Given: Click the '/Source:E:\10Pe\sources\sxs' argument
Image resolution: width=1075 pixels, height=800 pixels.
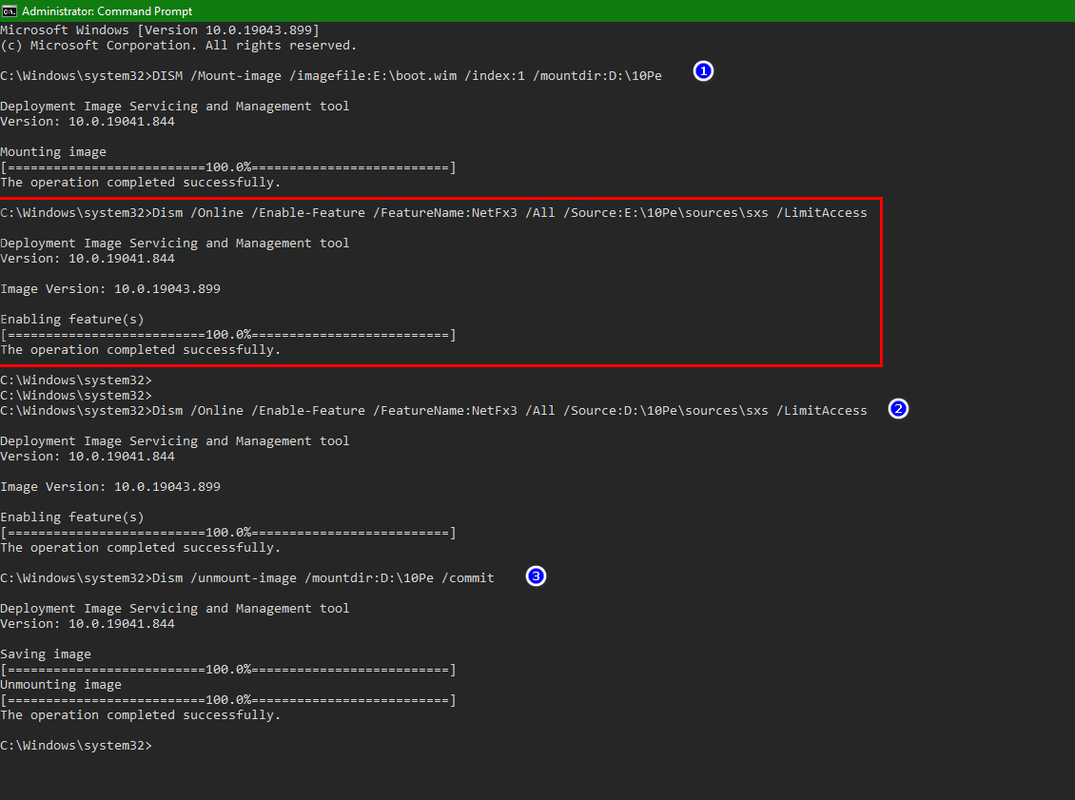Looking at the screenshot, I should pyautogui.click(x=666, y=213).
